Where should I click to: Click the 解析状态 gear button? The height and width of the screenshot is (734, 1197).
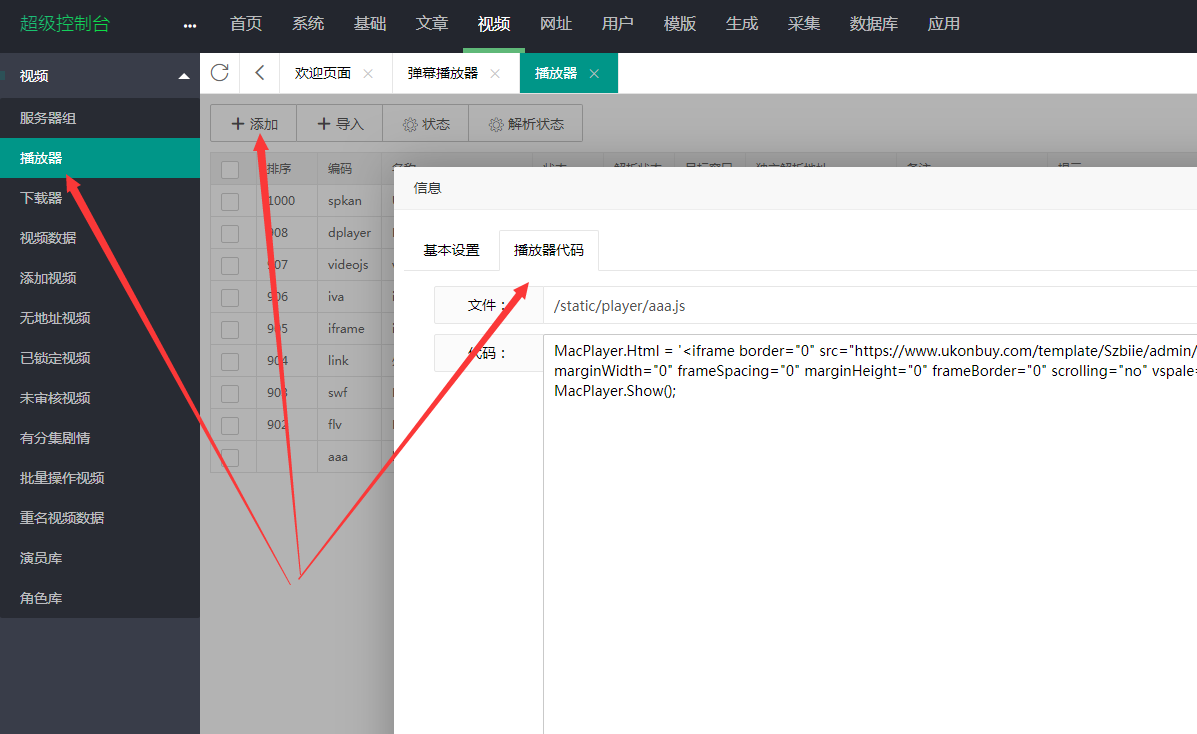point(526,124)
